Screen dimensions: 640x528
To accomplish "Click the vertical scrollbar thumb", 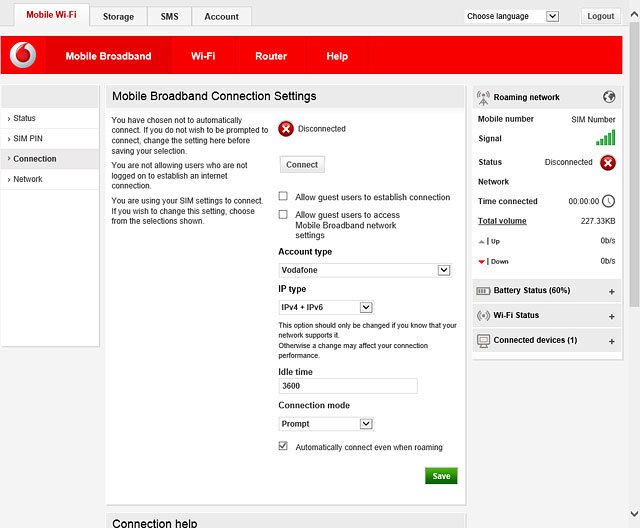I will point(634,163).
